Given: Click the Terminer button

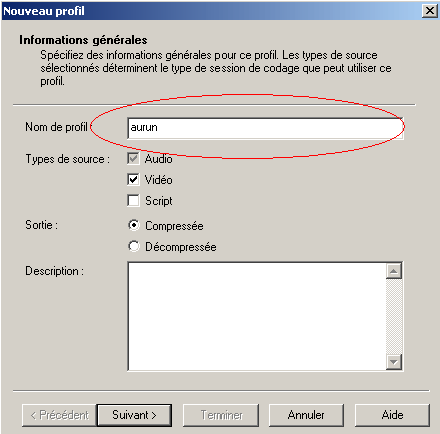Looking at the screenshot, I should 221,415.
